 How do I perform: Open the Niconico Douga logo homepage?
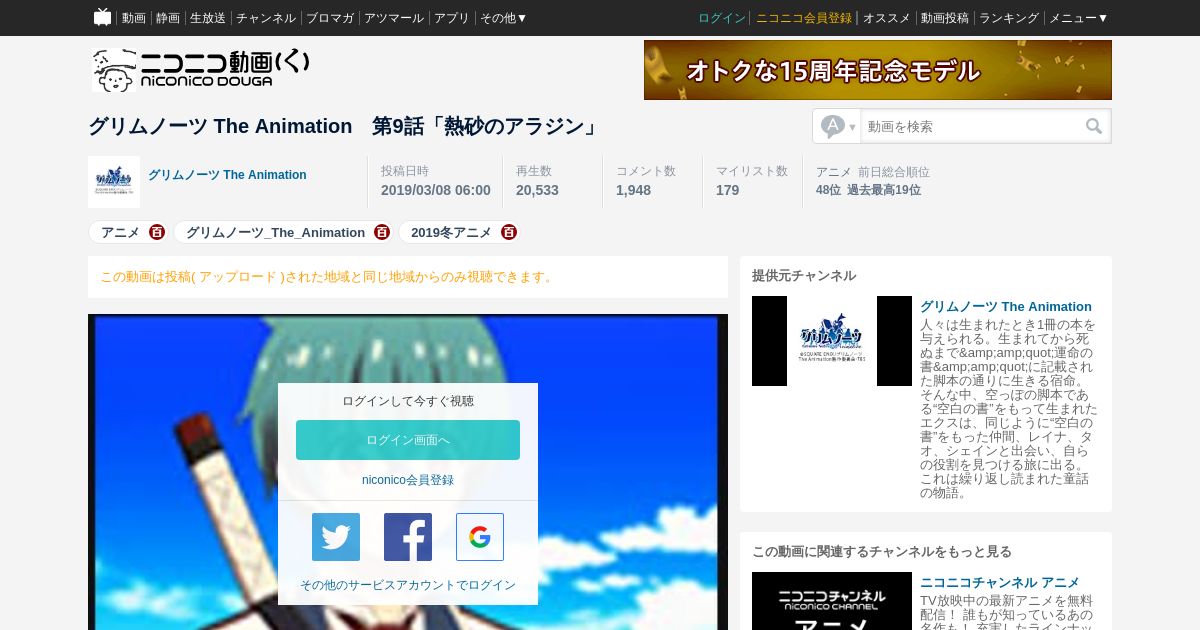coord(201,69)
